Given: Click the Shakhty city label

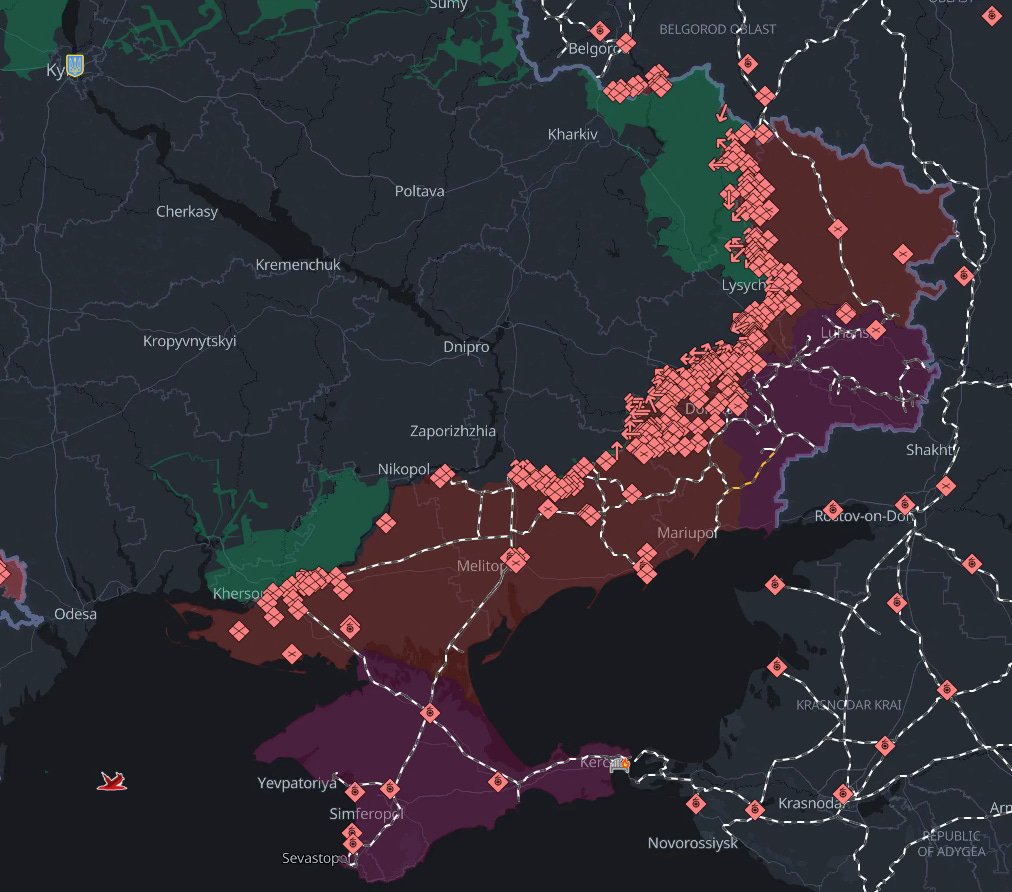Looking at the screenshot, I should point(933,450).
